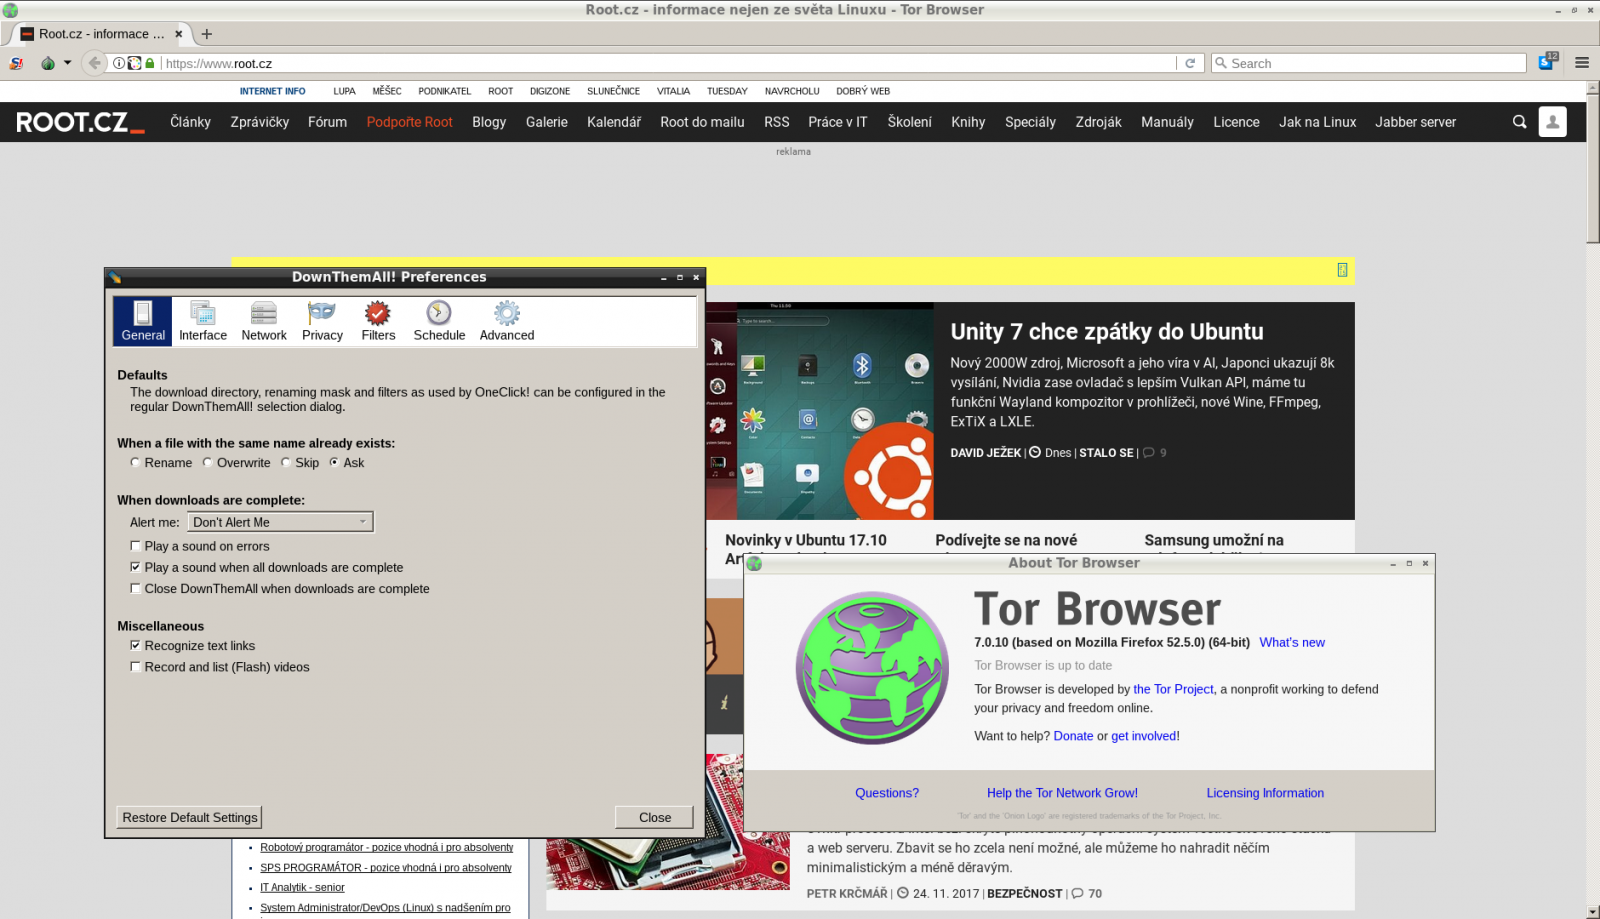This screenshot has width=1600, height=919.
Task: Close the Root.cz tab
Action: 179,34
